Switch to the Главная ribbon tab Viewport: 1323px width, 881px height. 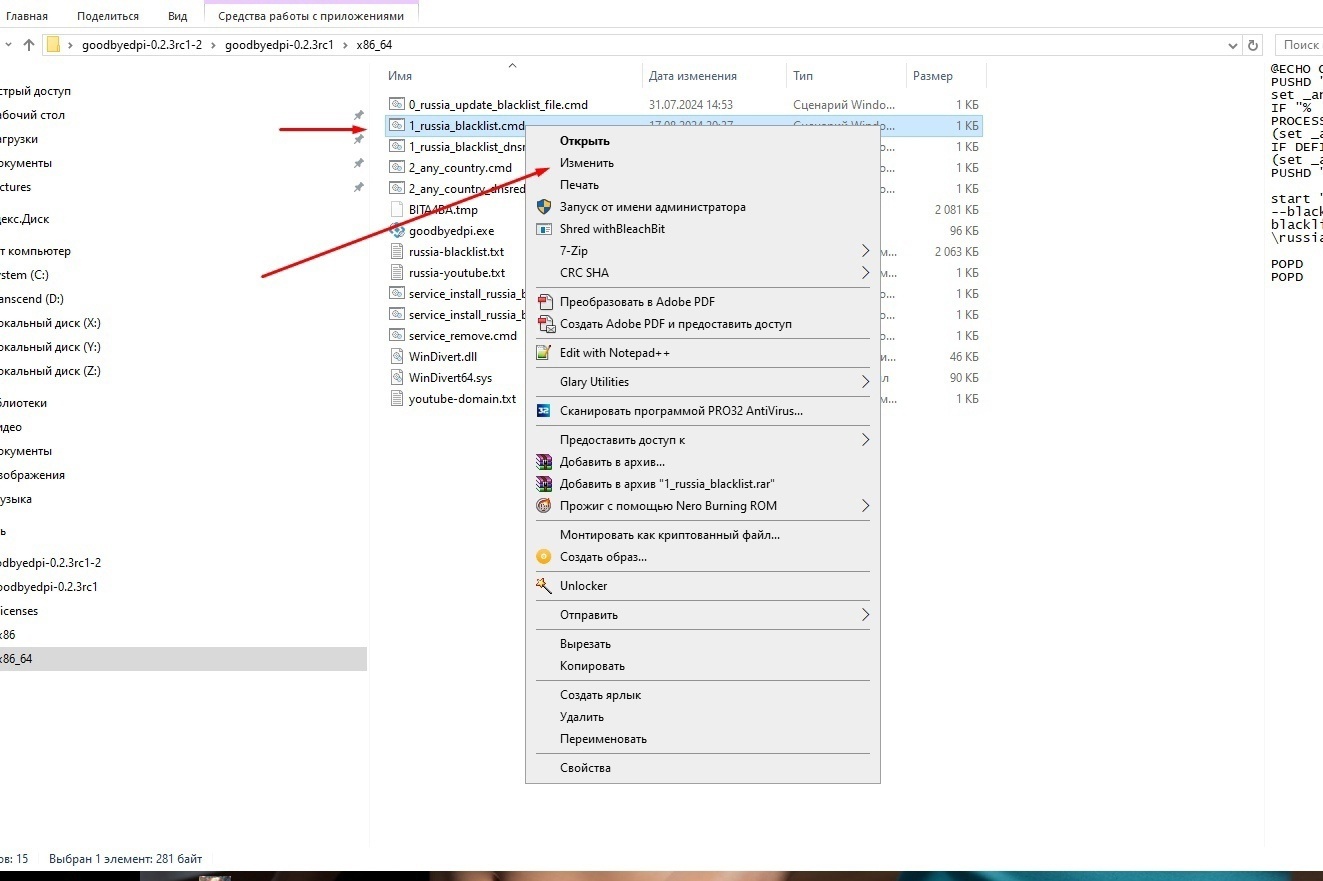[x=27, y=16]
